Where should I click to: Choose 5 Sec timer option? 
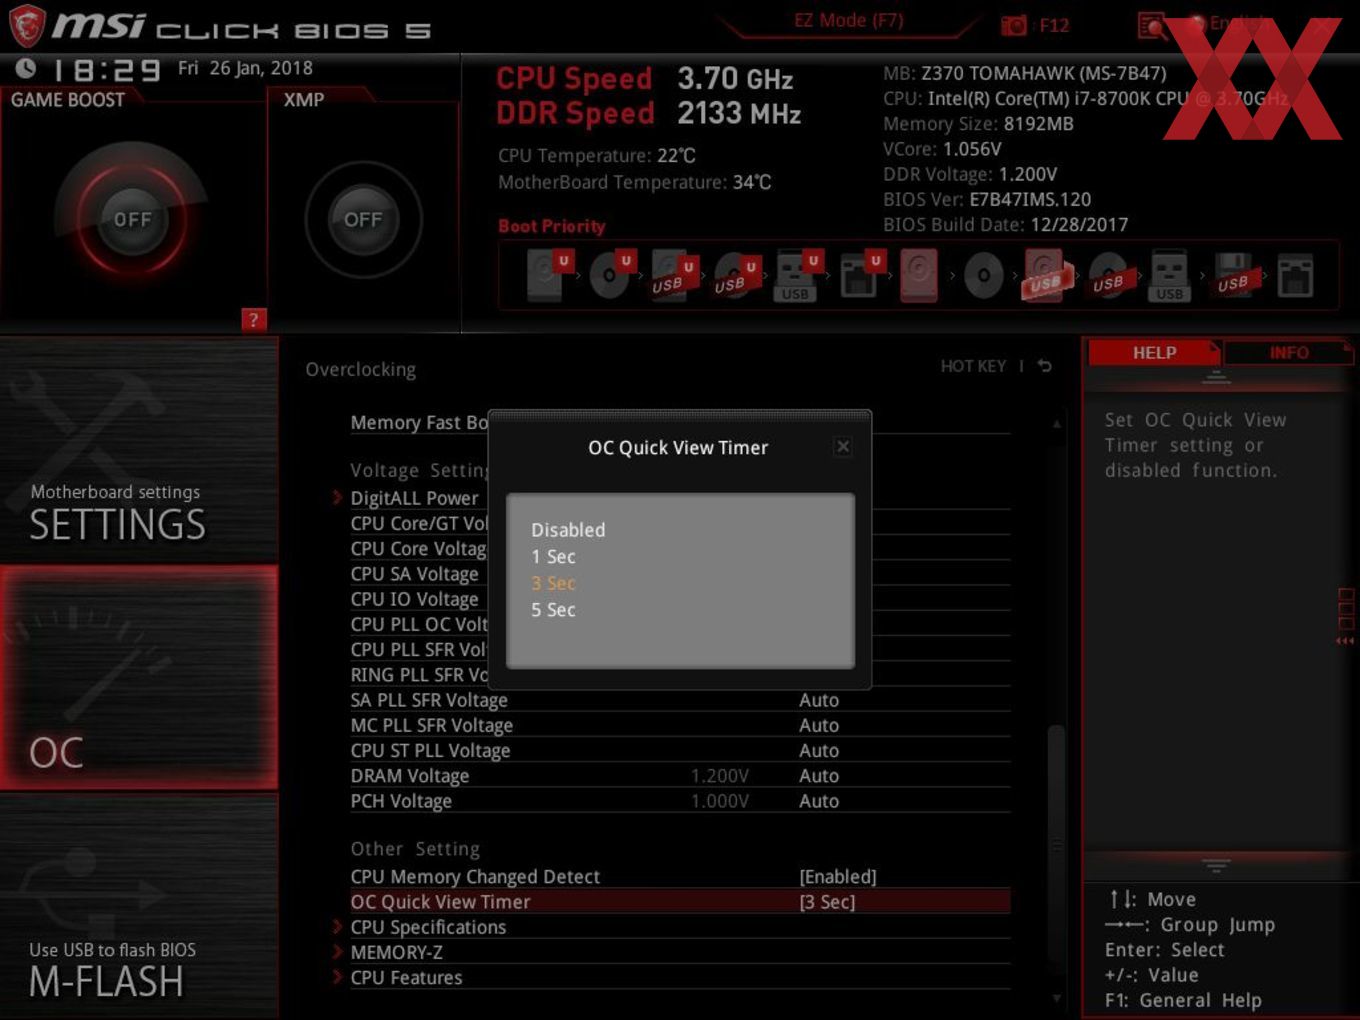(x=553, y=609)
